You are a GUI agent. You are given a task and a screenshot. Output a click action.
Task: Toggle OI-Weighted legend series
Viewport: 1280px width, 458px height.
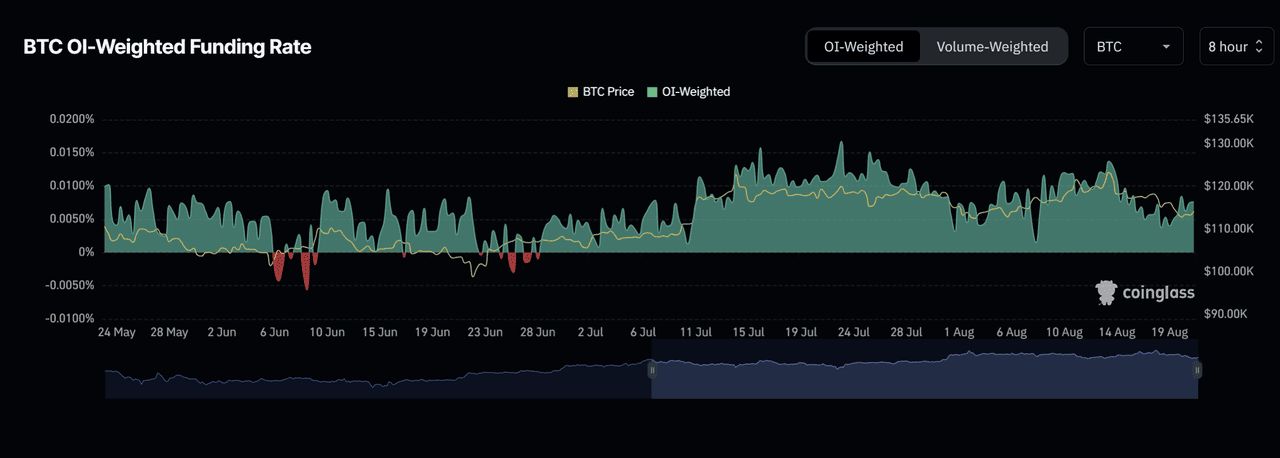(x=689, y=92)
